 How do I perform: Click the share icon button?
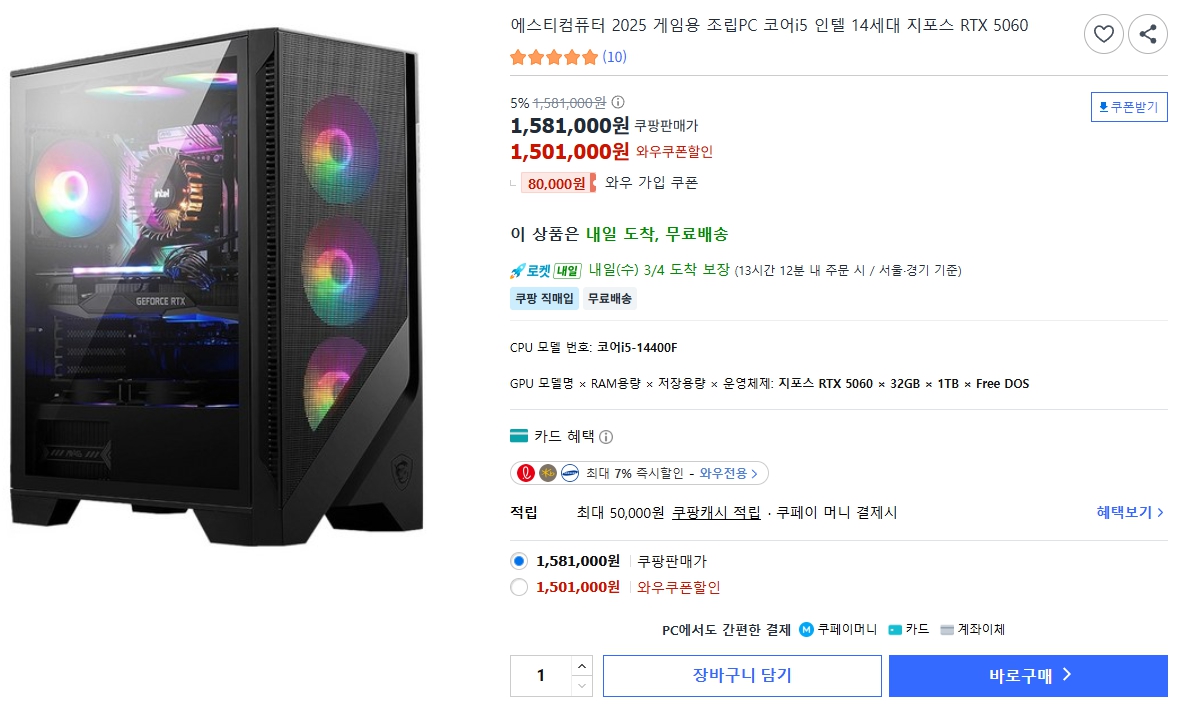[x=1148, y=35]
